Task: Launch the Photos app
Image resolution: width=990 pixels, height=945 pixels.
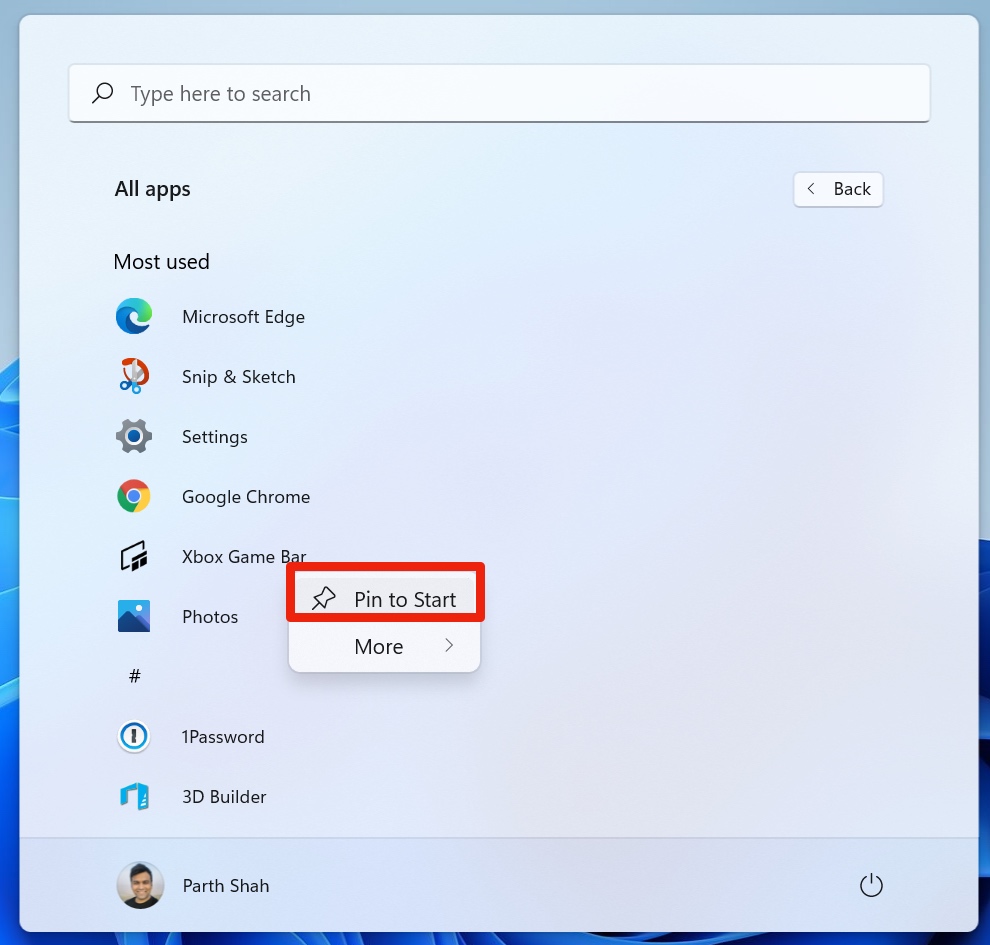Action: tap(210, 616)
